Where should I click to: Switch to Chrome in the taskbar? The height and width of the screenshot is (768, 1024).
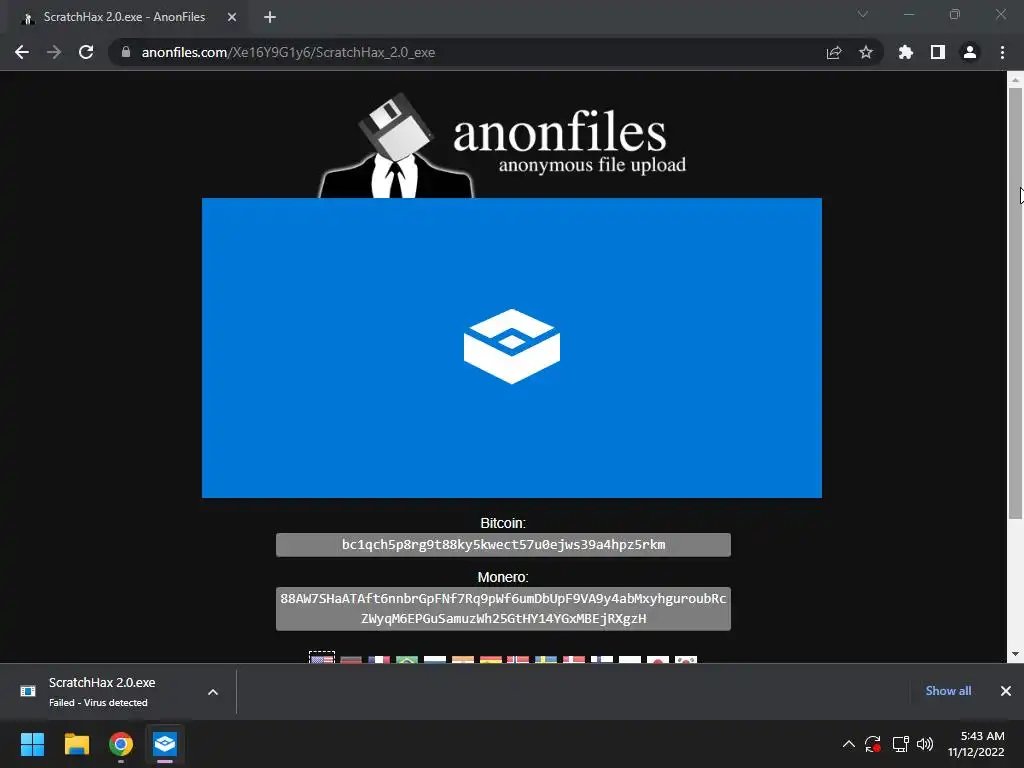[x=121, y=744]
